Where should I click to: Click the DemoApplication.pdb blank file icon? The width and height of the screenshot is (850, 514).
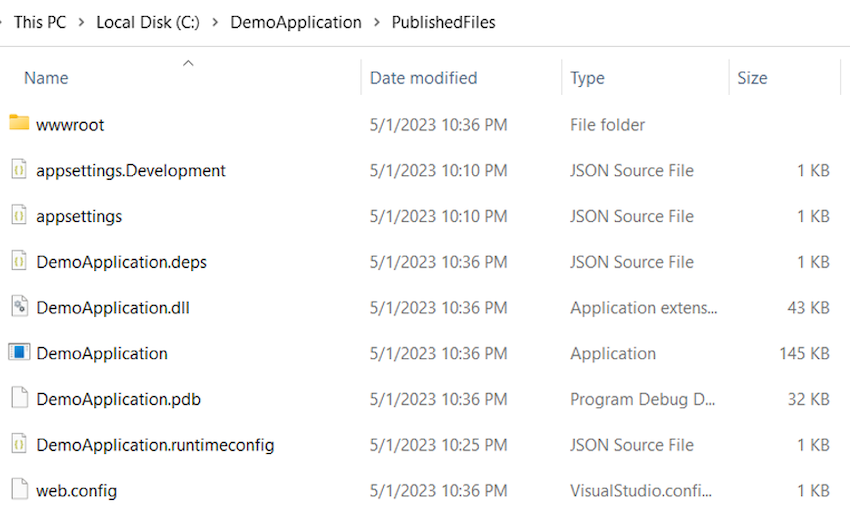(19, 398)
